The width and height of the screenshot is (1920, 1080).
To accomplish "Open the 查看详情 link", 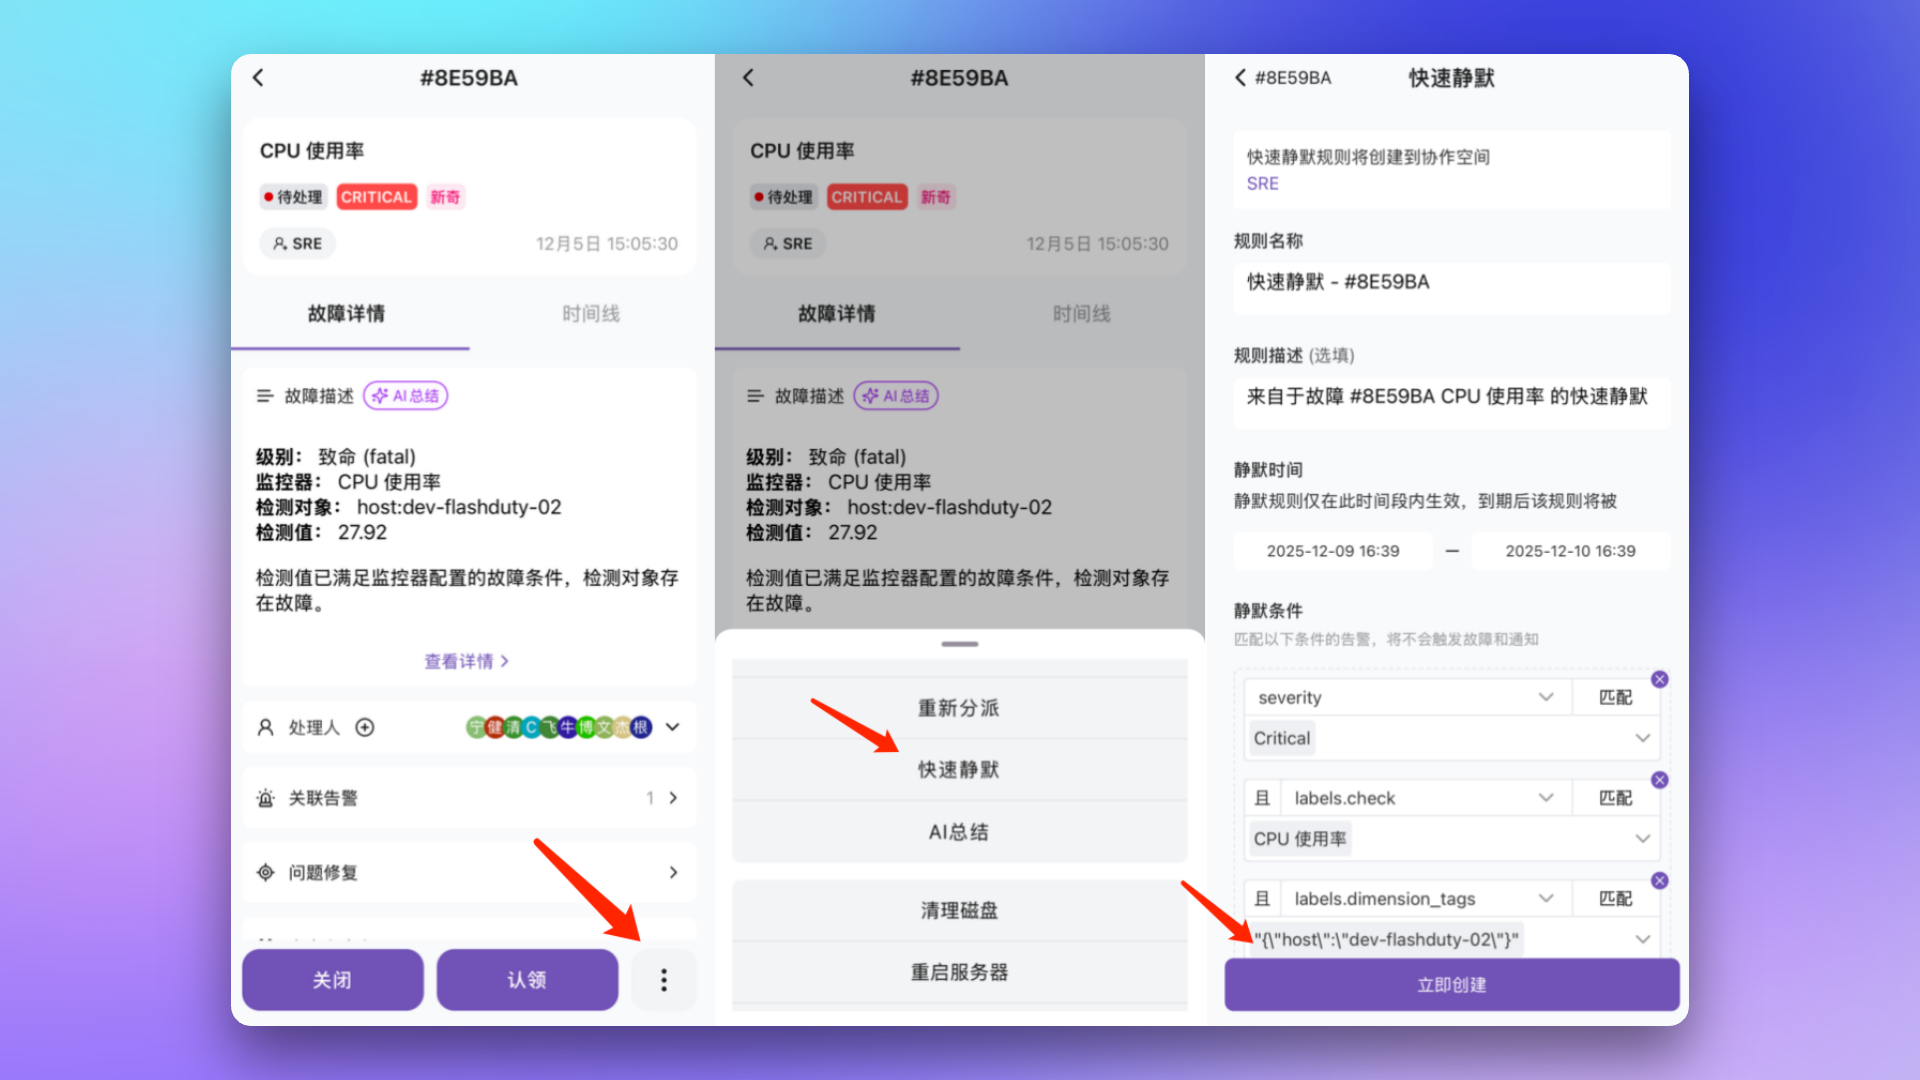I will click(x=467, y=661).
